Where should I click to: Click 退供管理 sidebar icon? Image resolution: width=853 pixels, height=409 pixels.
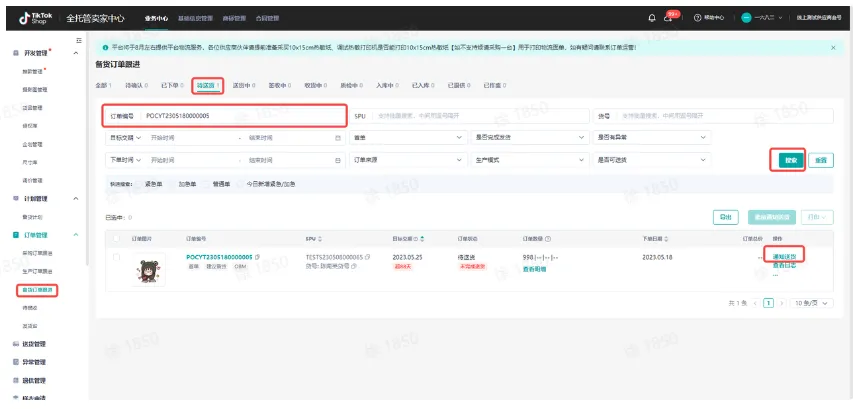16,380
